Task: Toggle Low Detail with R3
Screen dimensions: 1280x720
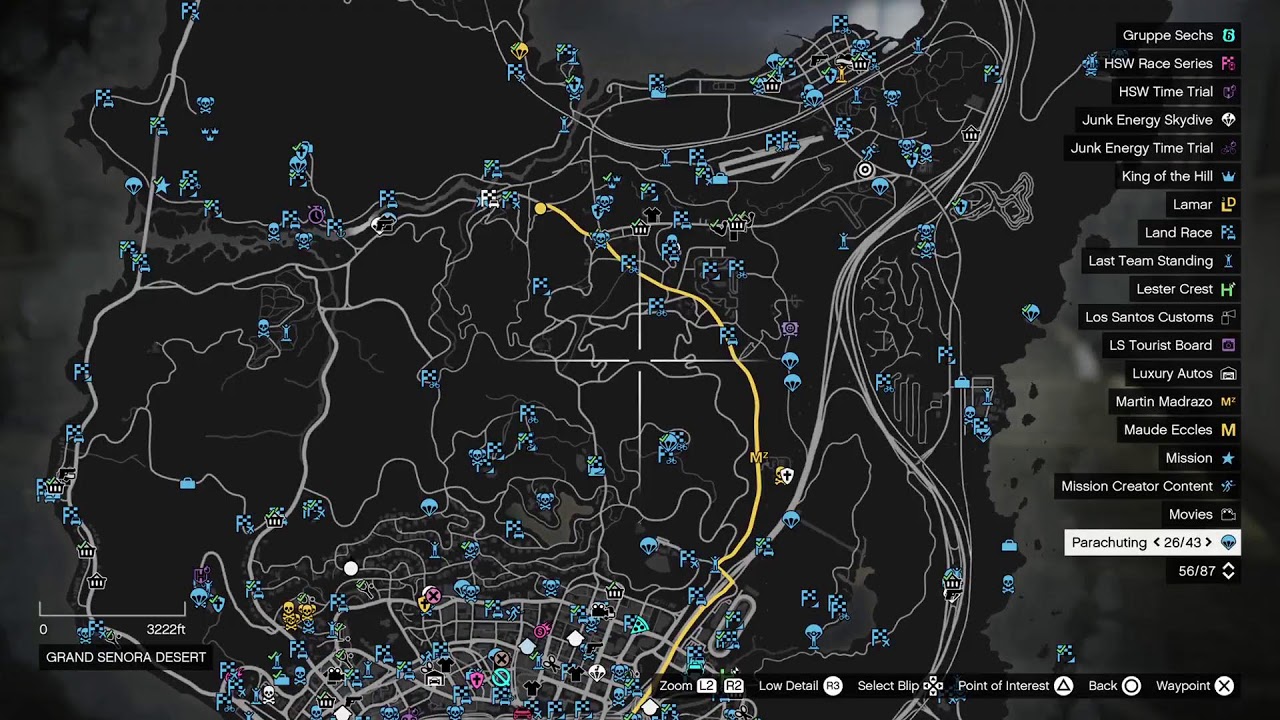Action: 832,686
